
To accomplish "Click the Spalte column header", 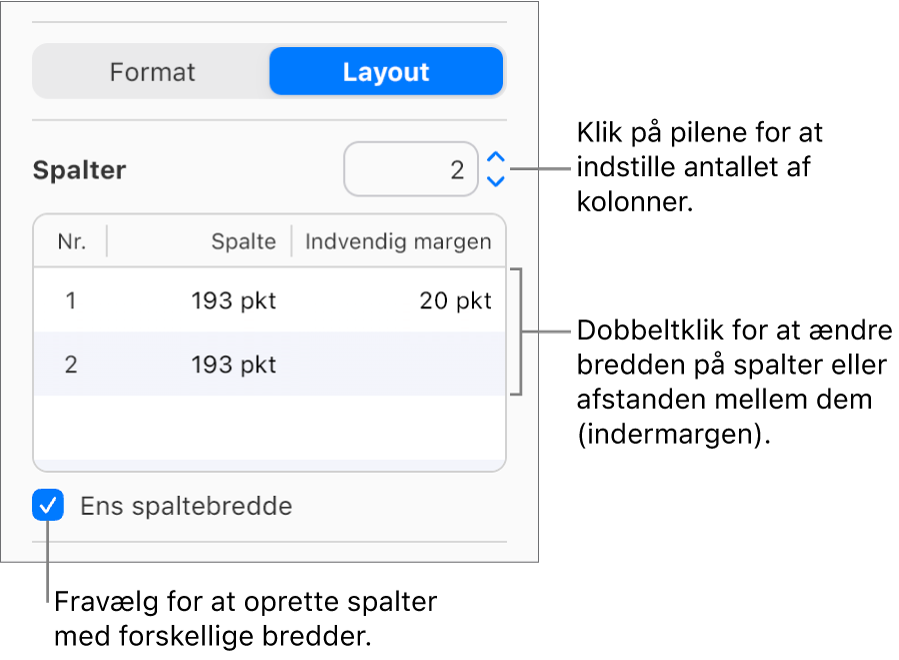I will click(x=246, y=241).
